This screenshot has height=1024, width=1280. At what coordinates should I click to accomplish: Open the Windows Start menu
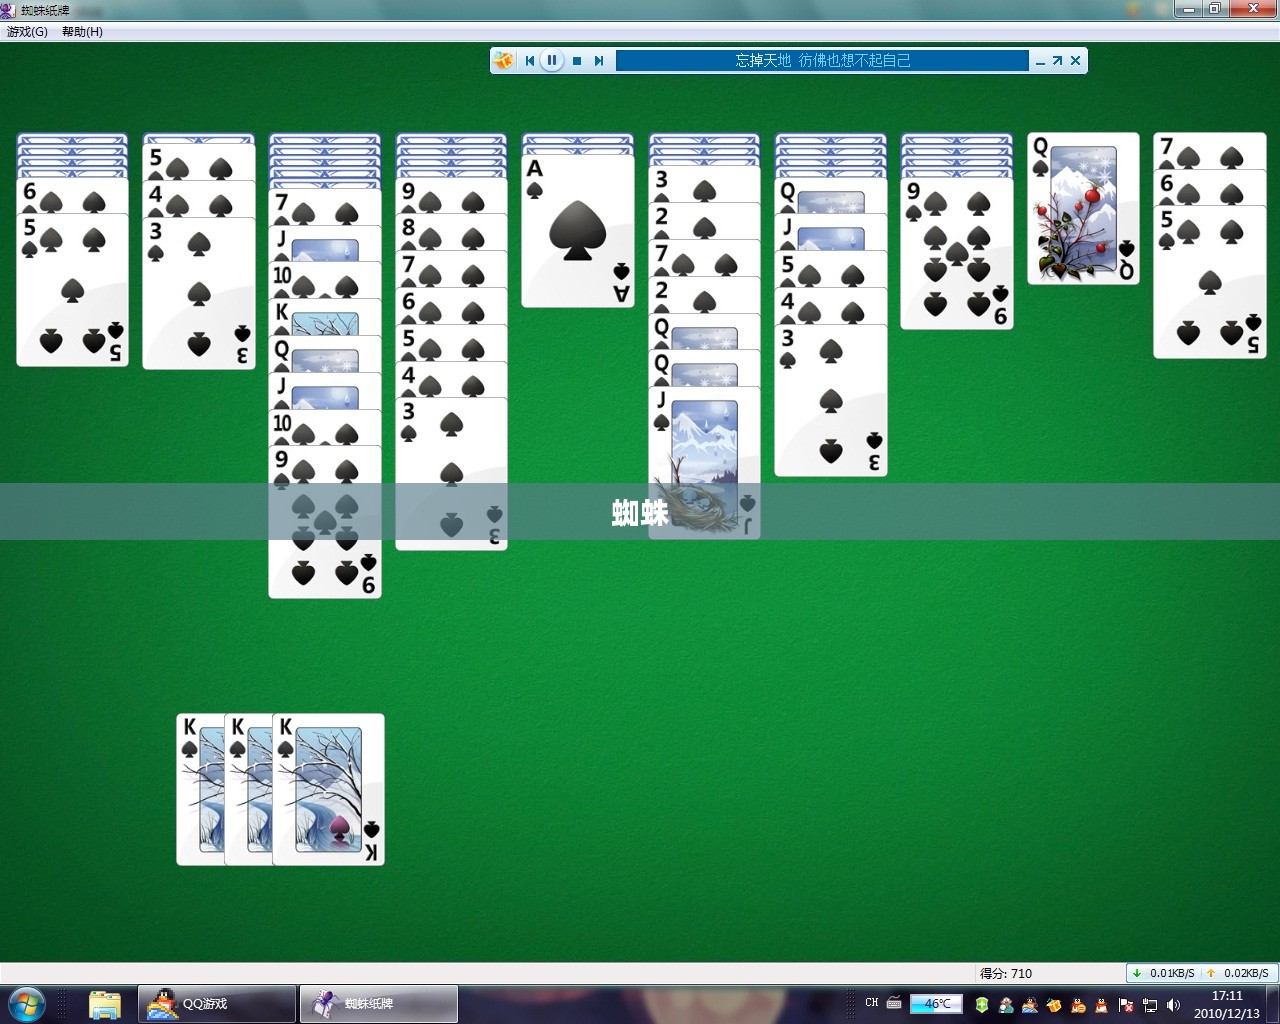(27, 1004)
